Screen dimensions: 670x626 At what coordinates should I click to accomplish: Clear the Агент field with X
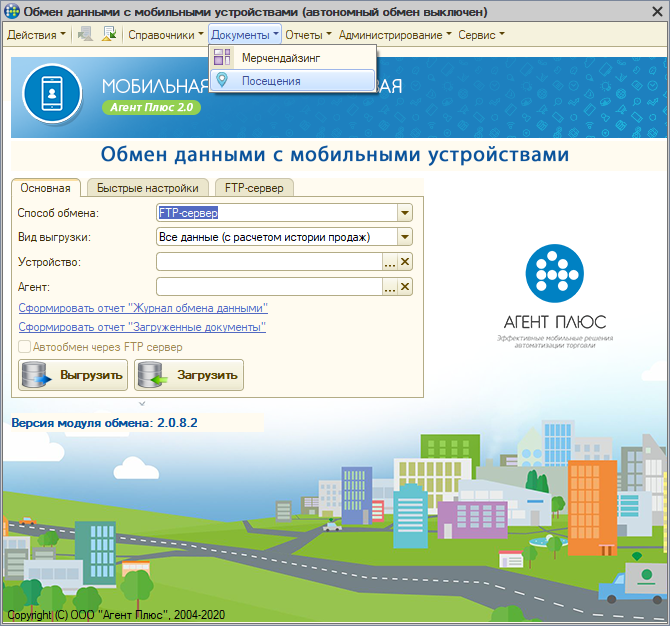[405, 286]
